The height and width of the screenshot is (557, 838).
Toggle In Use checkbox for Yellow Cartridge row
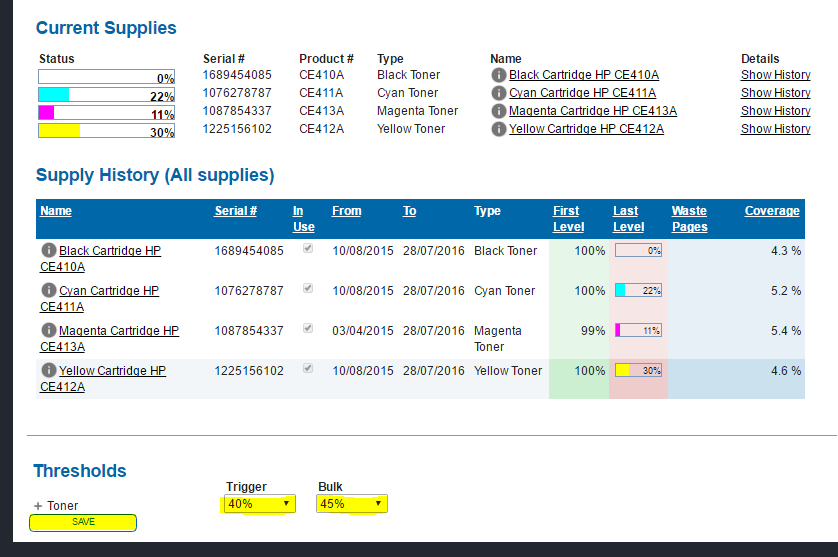(308, 369)
